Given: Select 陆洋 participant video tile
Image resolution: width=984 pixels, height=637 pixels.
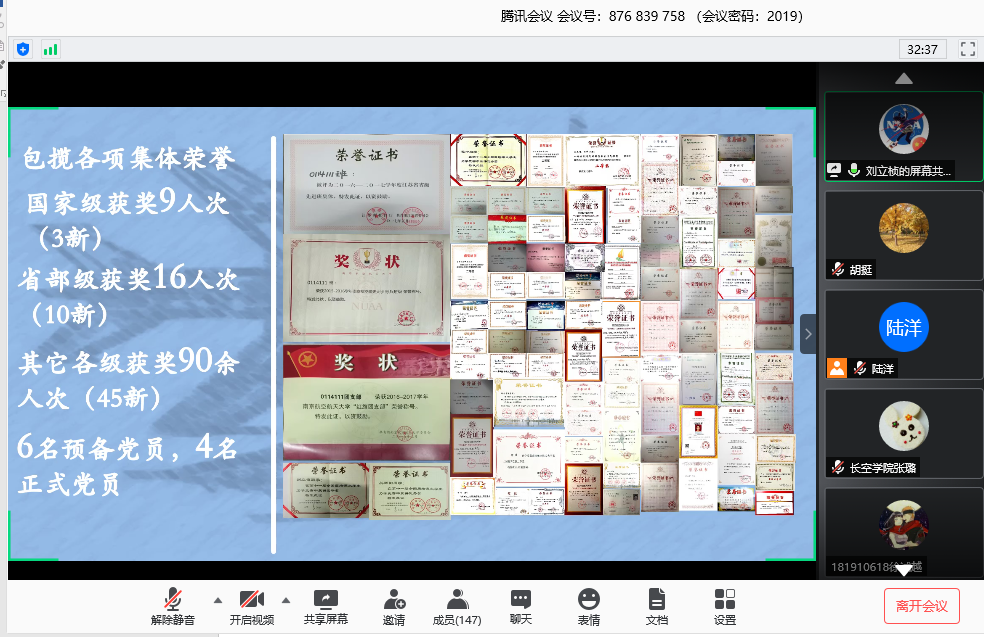Looking at the screenshot, I should pos(903,334).
